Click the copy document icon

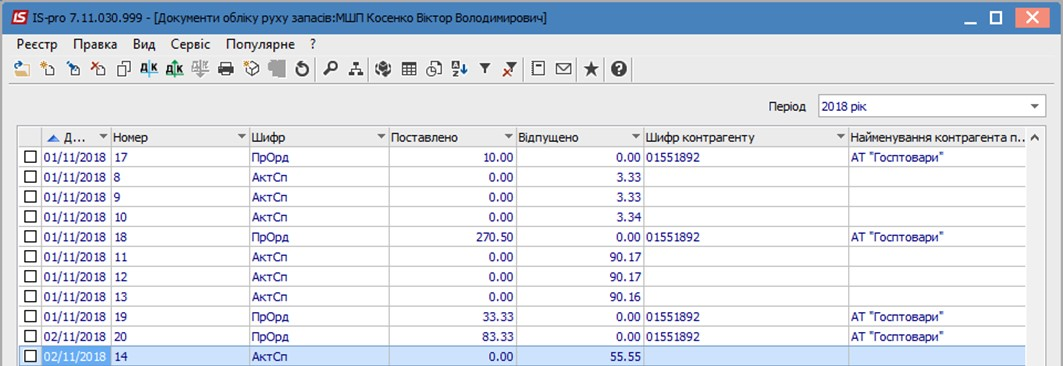click(123, 68)
